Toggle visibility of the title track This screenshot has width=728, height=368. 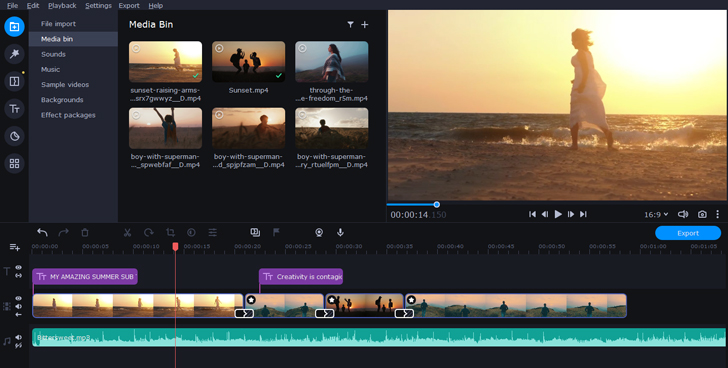[x=19, y=268]
